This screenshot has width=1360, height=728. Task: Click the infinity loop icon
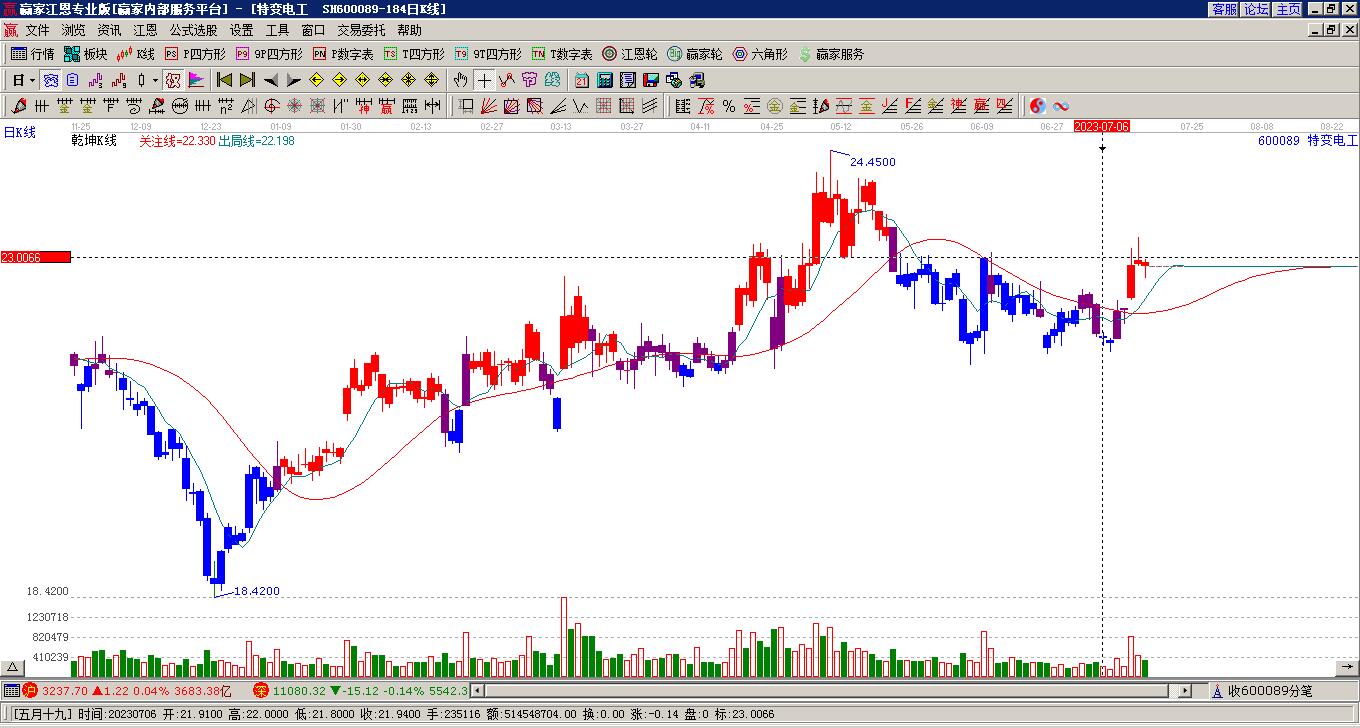coord(1060,106)
